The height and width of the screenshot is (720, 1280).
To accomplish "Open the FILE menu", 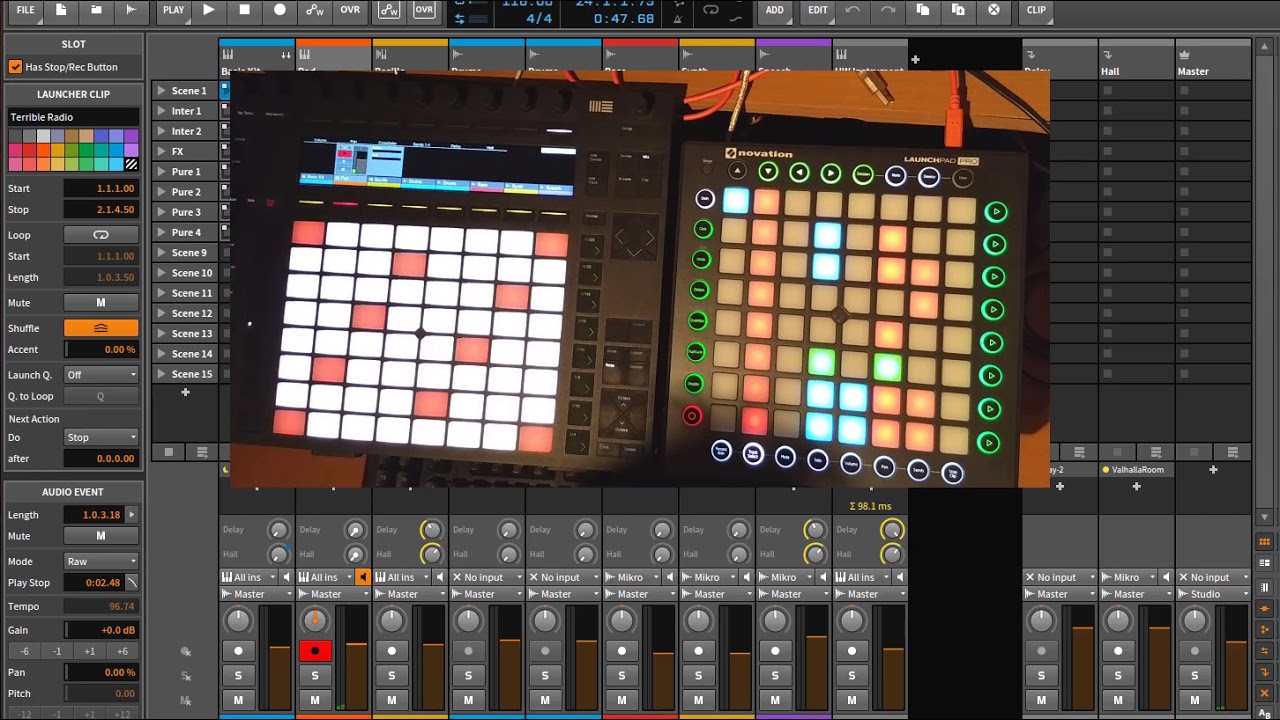I will tap(25, 10).
